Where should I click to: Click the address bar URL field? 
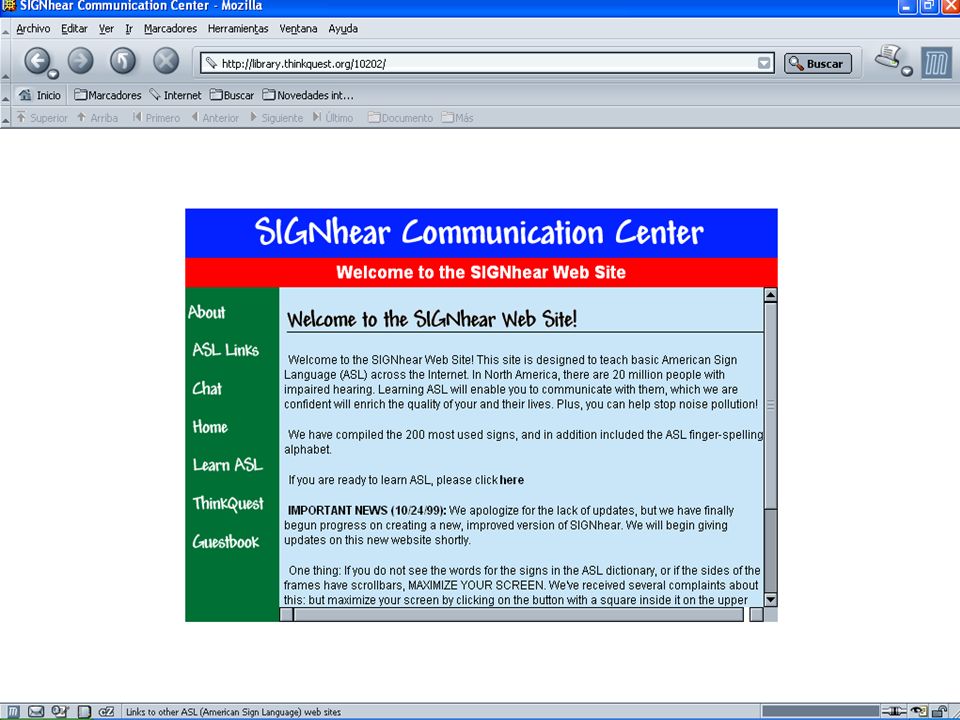tap(487, 63)
